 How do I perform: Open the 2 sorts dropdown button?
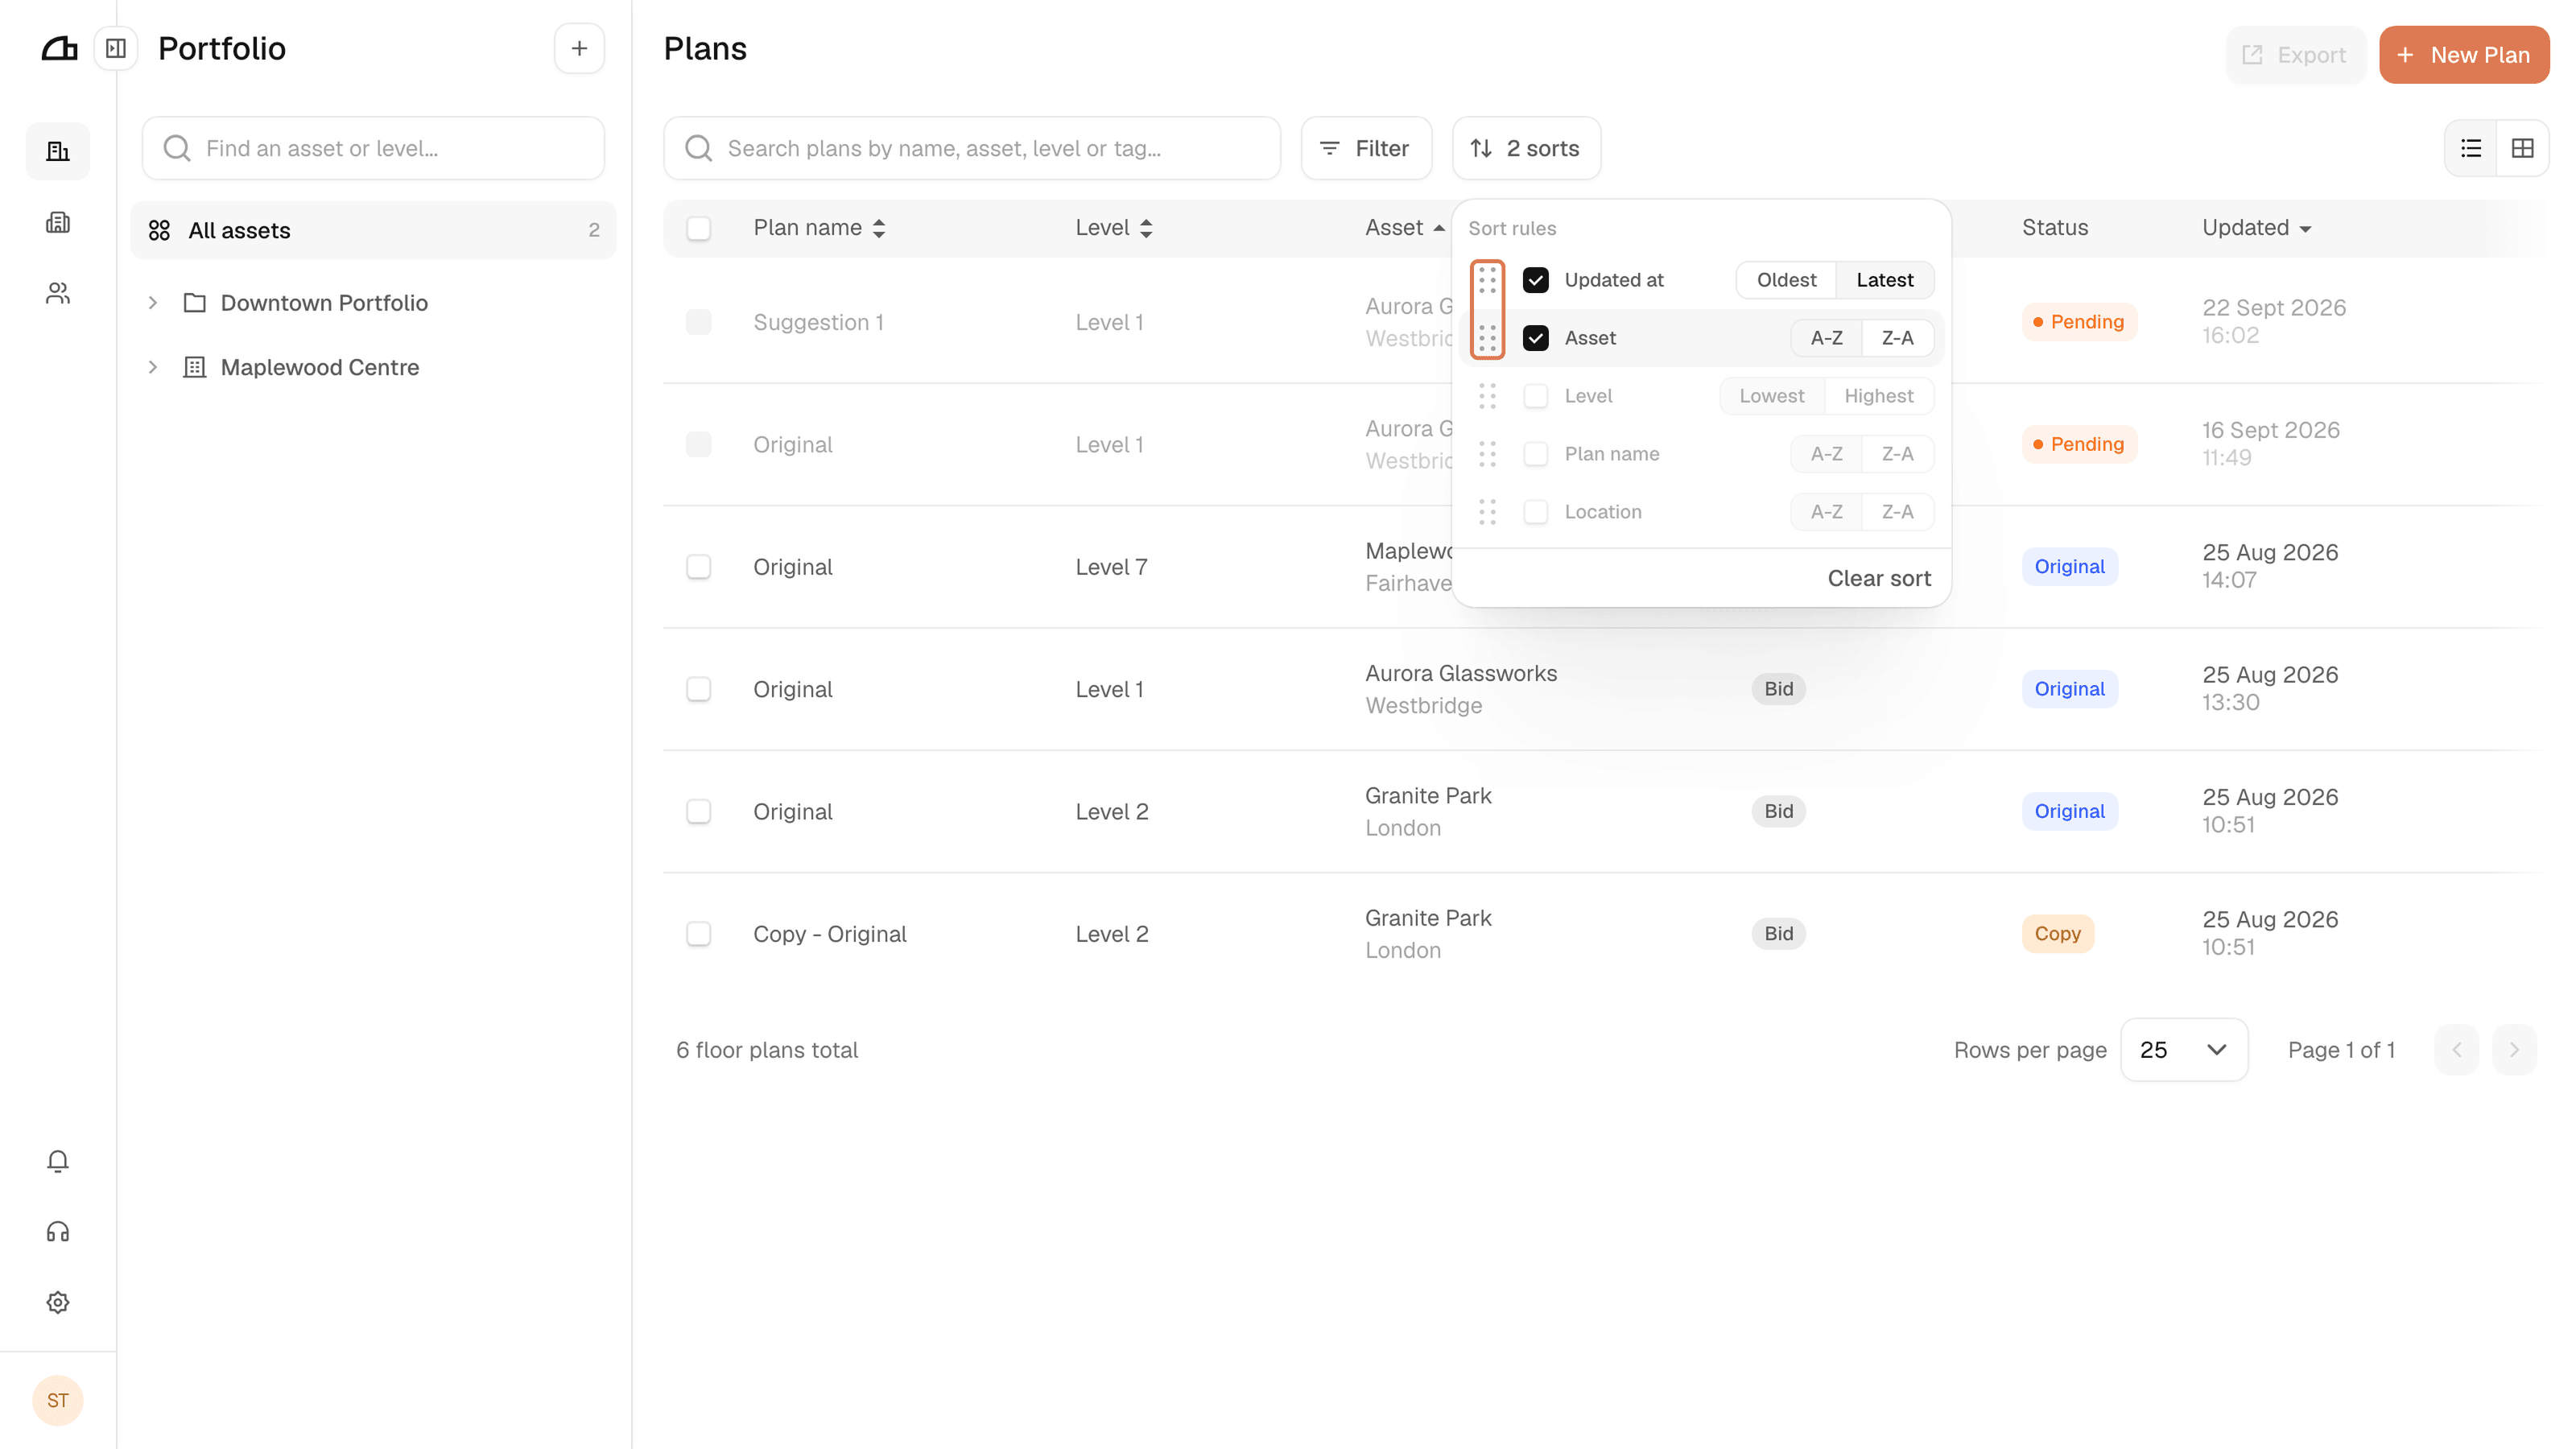[1526, 148]
